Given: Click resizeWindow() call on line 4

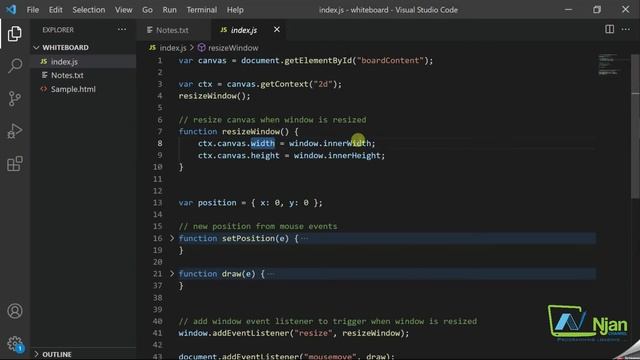Looking at the screenshot, I should (x=214, y=96).
